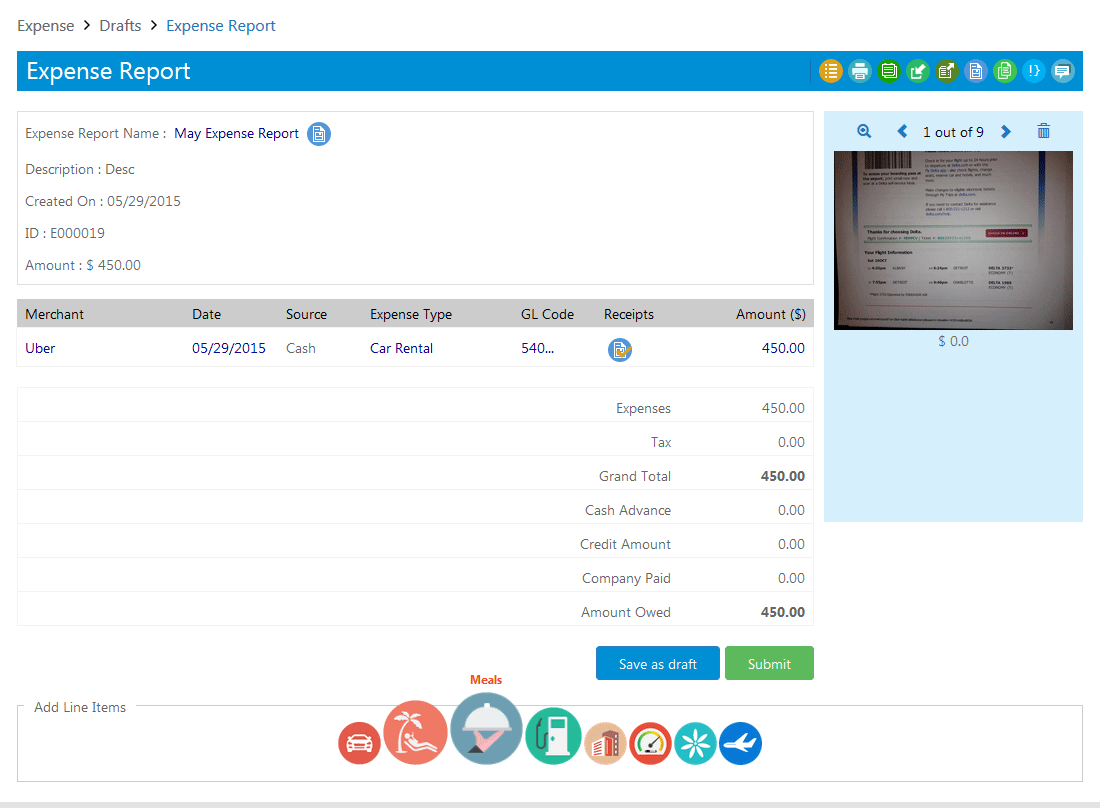Viewport: 1100px width, 811px height.
Task: Add a car rental line item
Action: tap(359, 743)
